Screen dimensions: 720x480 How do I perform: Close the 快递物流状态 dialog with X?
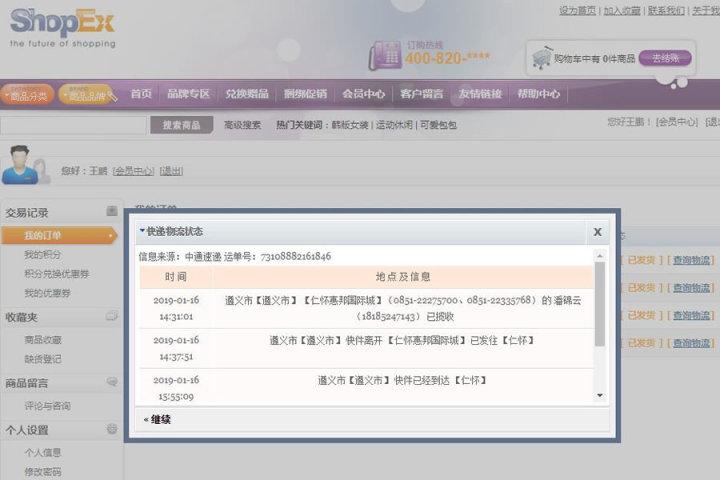pyautogui.click(x=597, y=231)
